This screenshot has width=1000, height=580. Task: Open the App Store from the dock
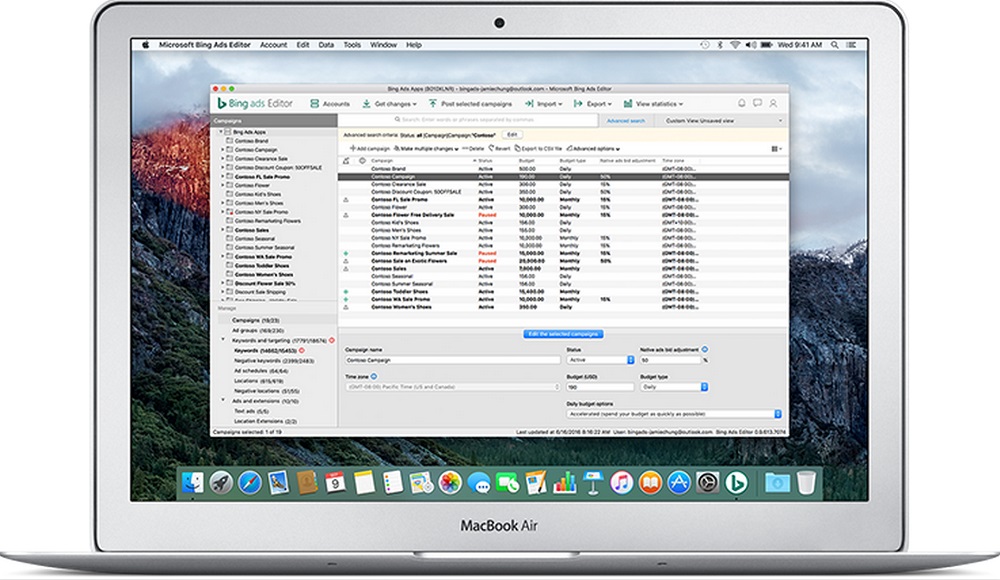(679, 483)
